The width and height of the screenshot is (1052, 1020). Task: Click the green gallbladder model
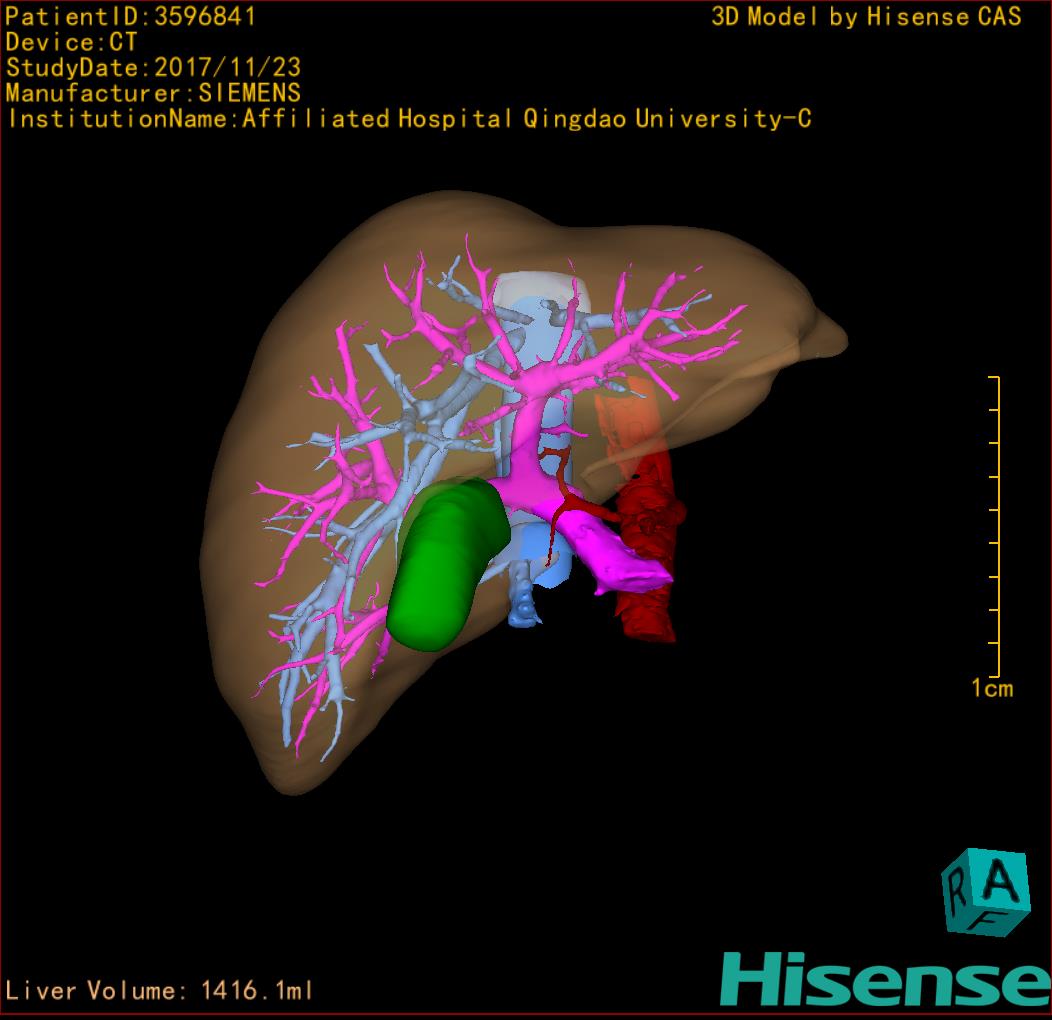[448, 564]
